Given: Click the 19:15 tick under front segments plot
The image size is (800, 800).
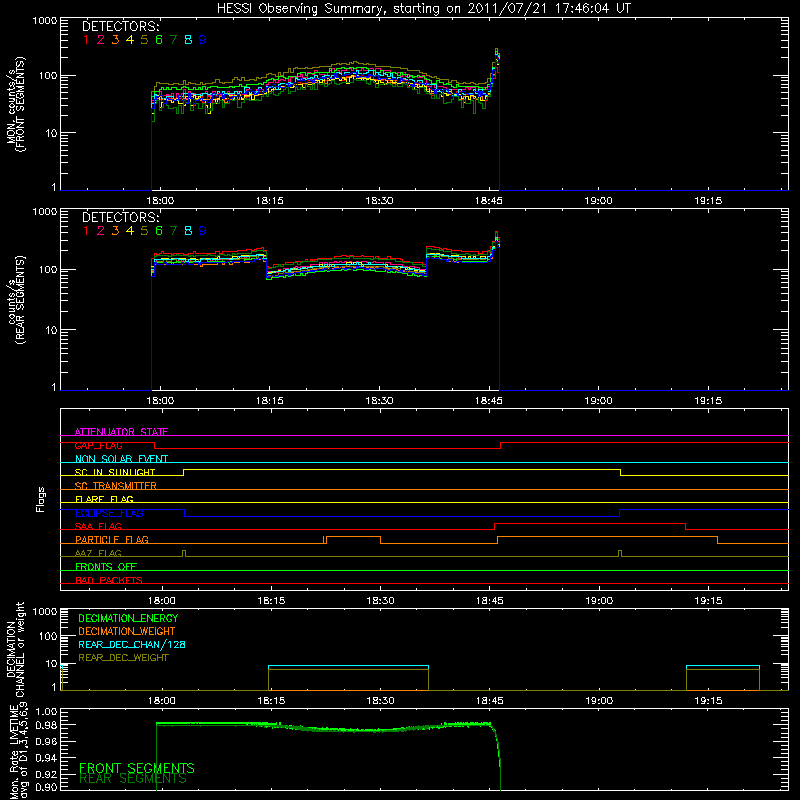Looking at the screenshot, I should click(708, 201).
